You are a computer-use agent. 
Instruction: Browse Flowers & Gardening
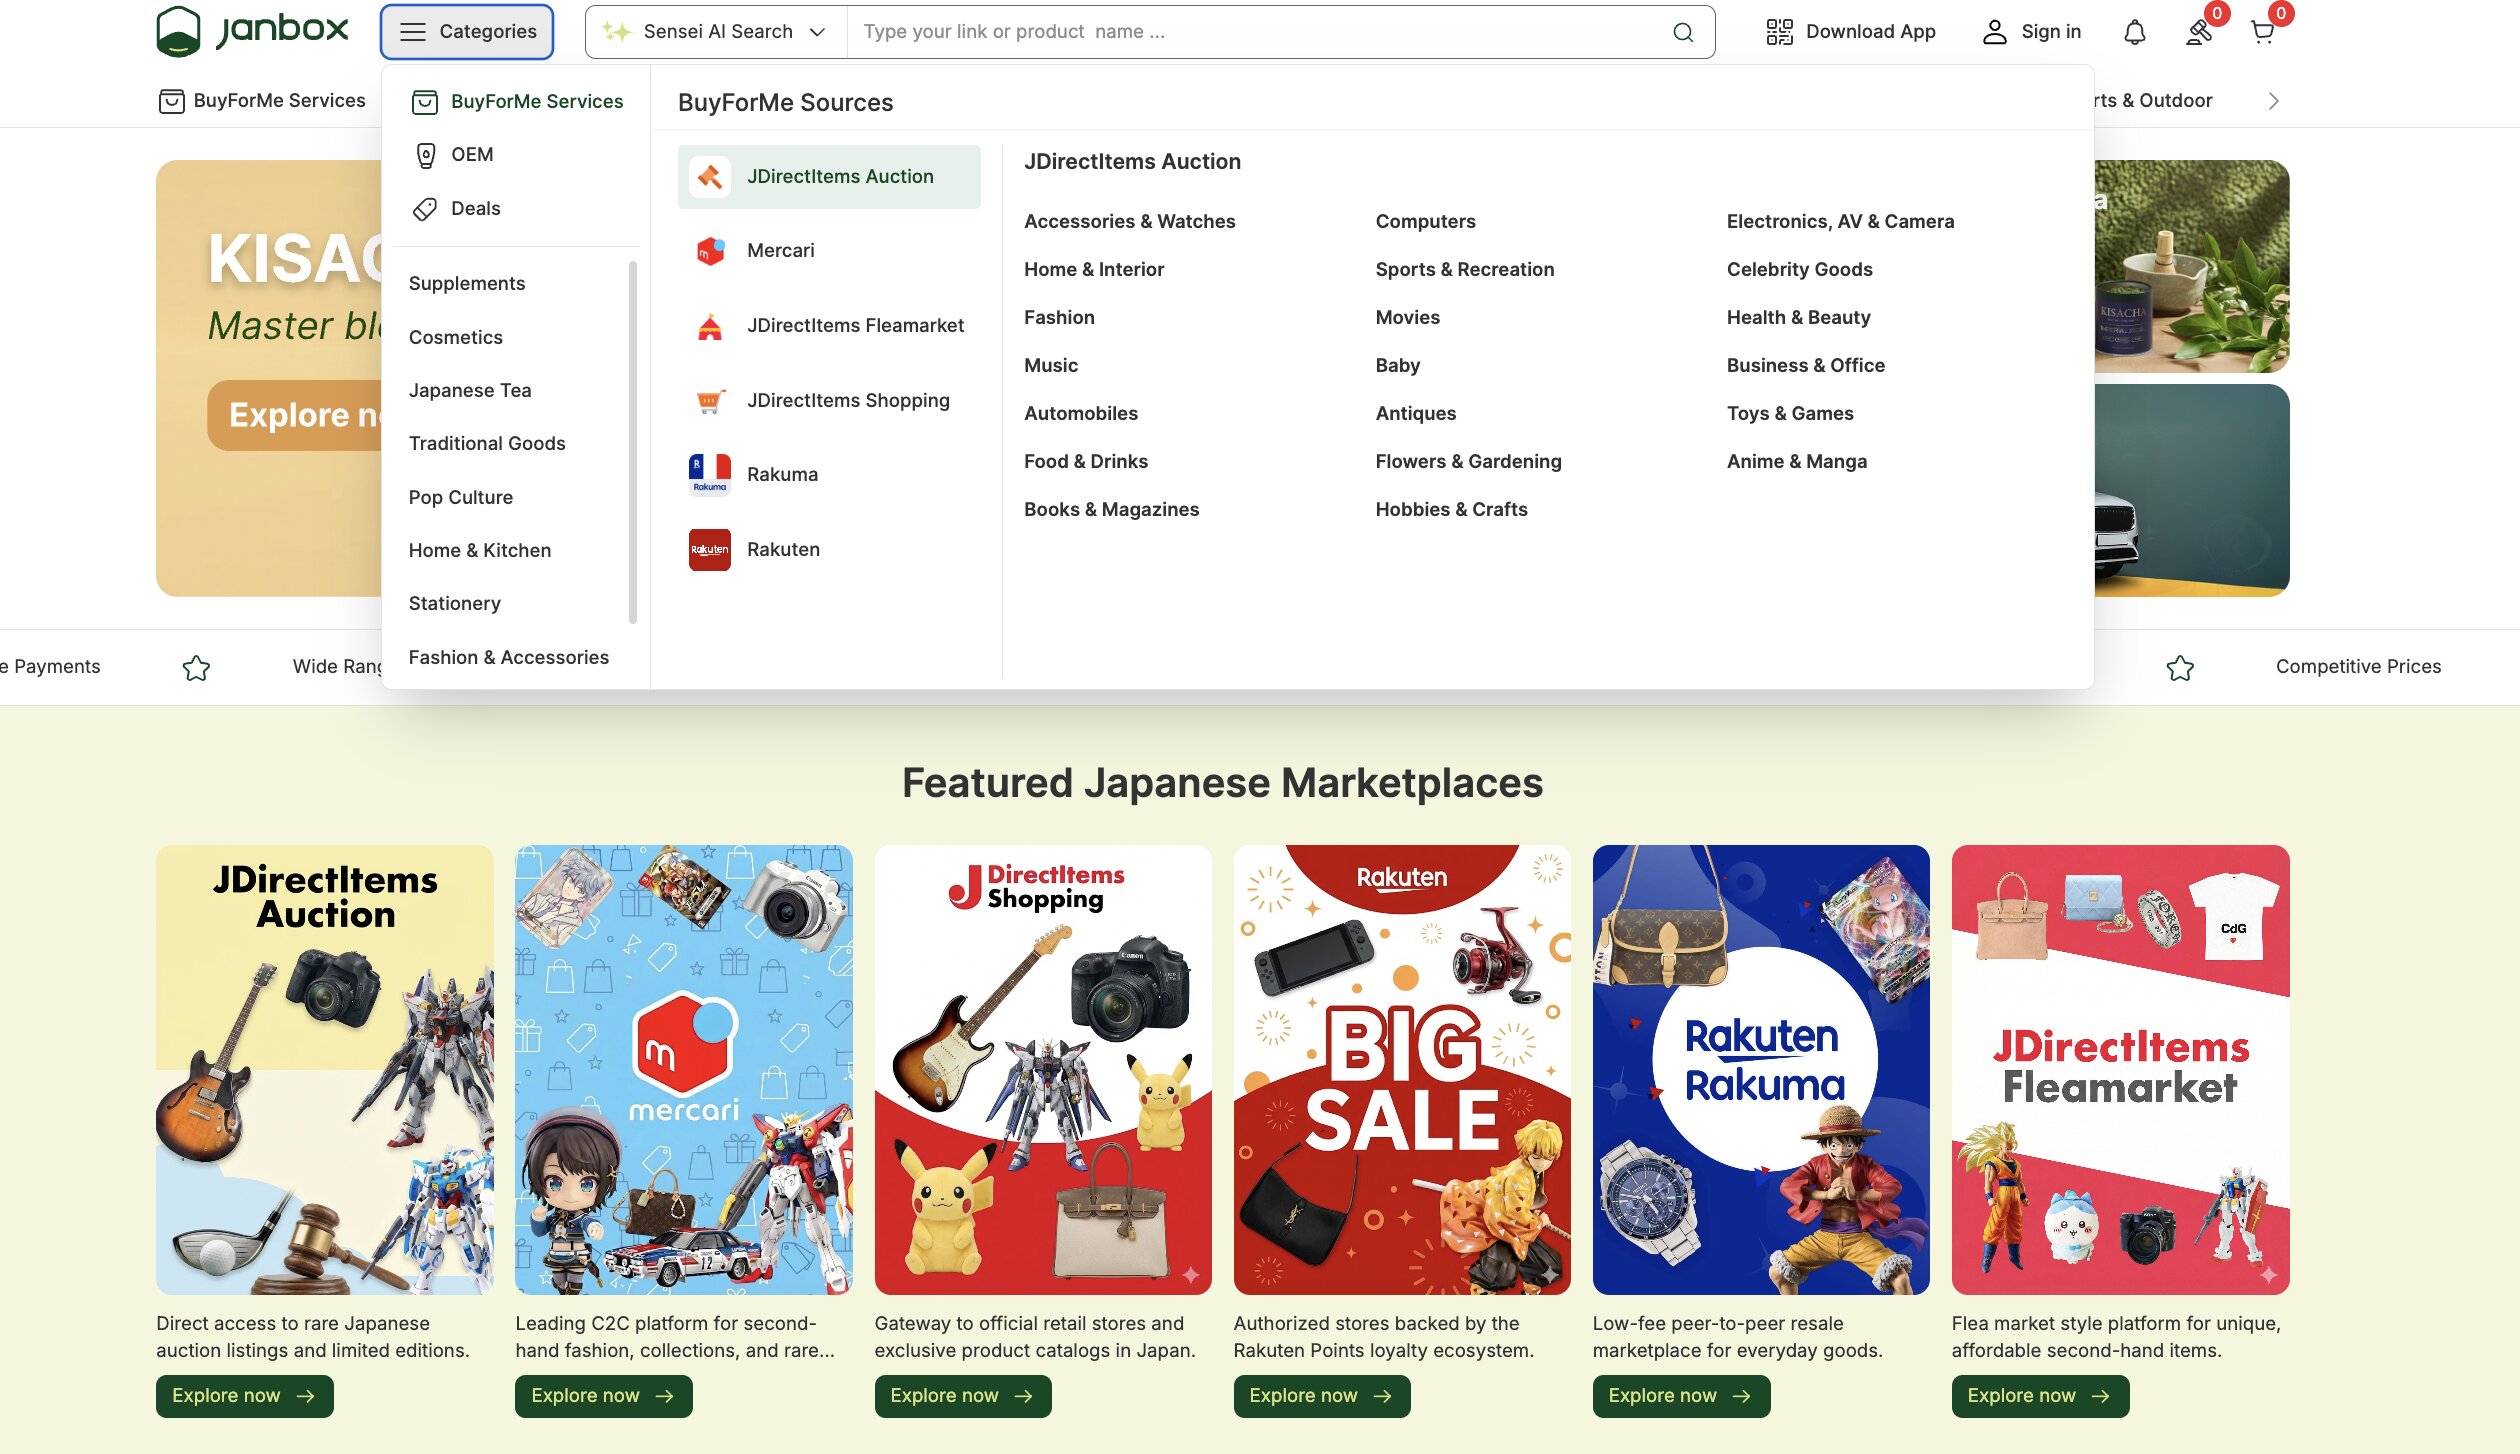[1469, 462]
